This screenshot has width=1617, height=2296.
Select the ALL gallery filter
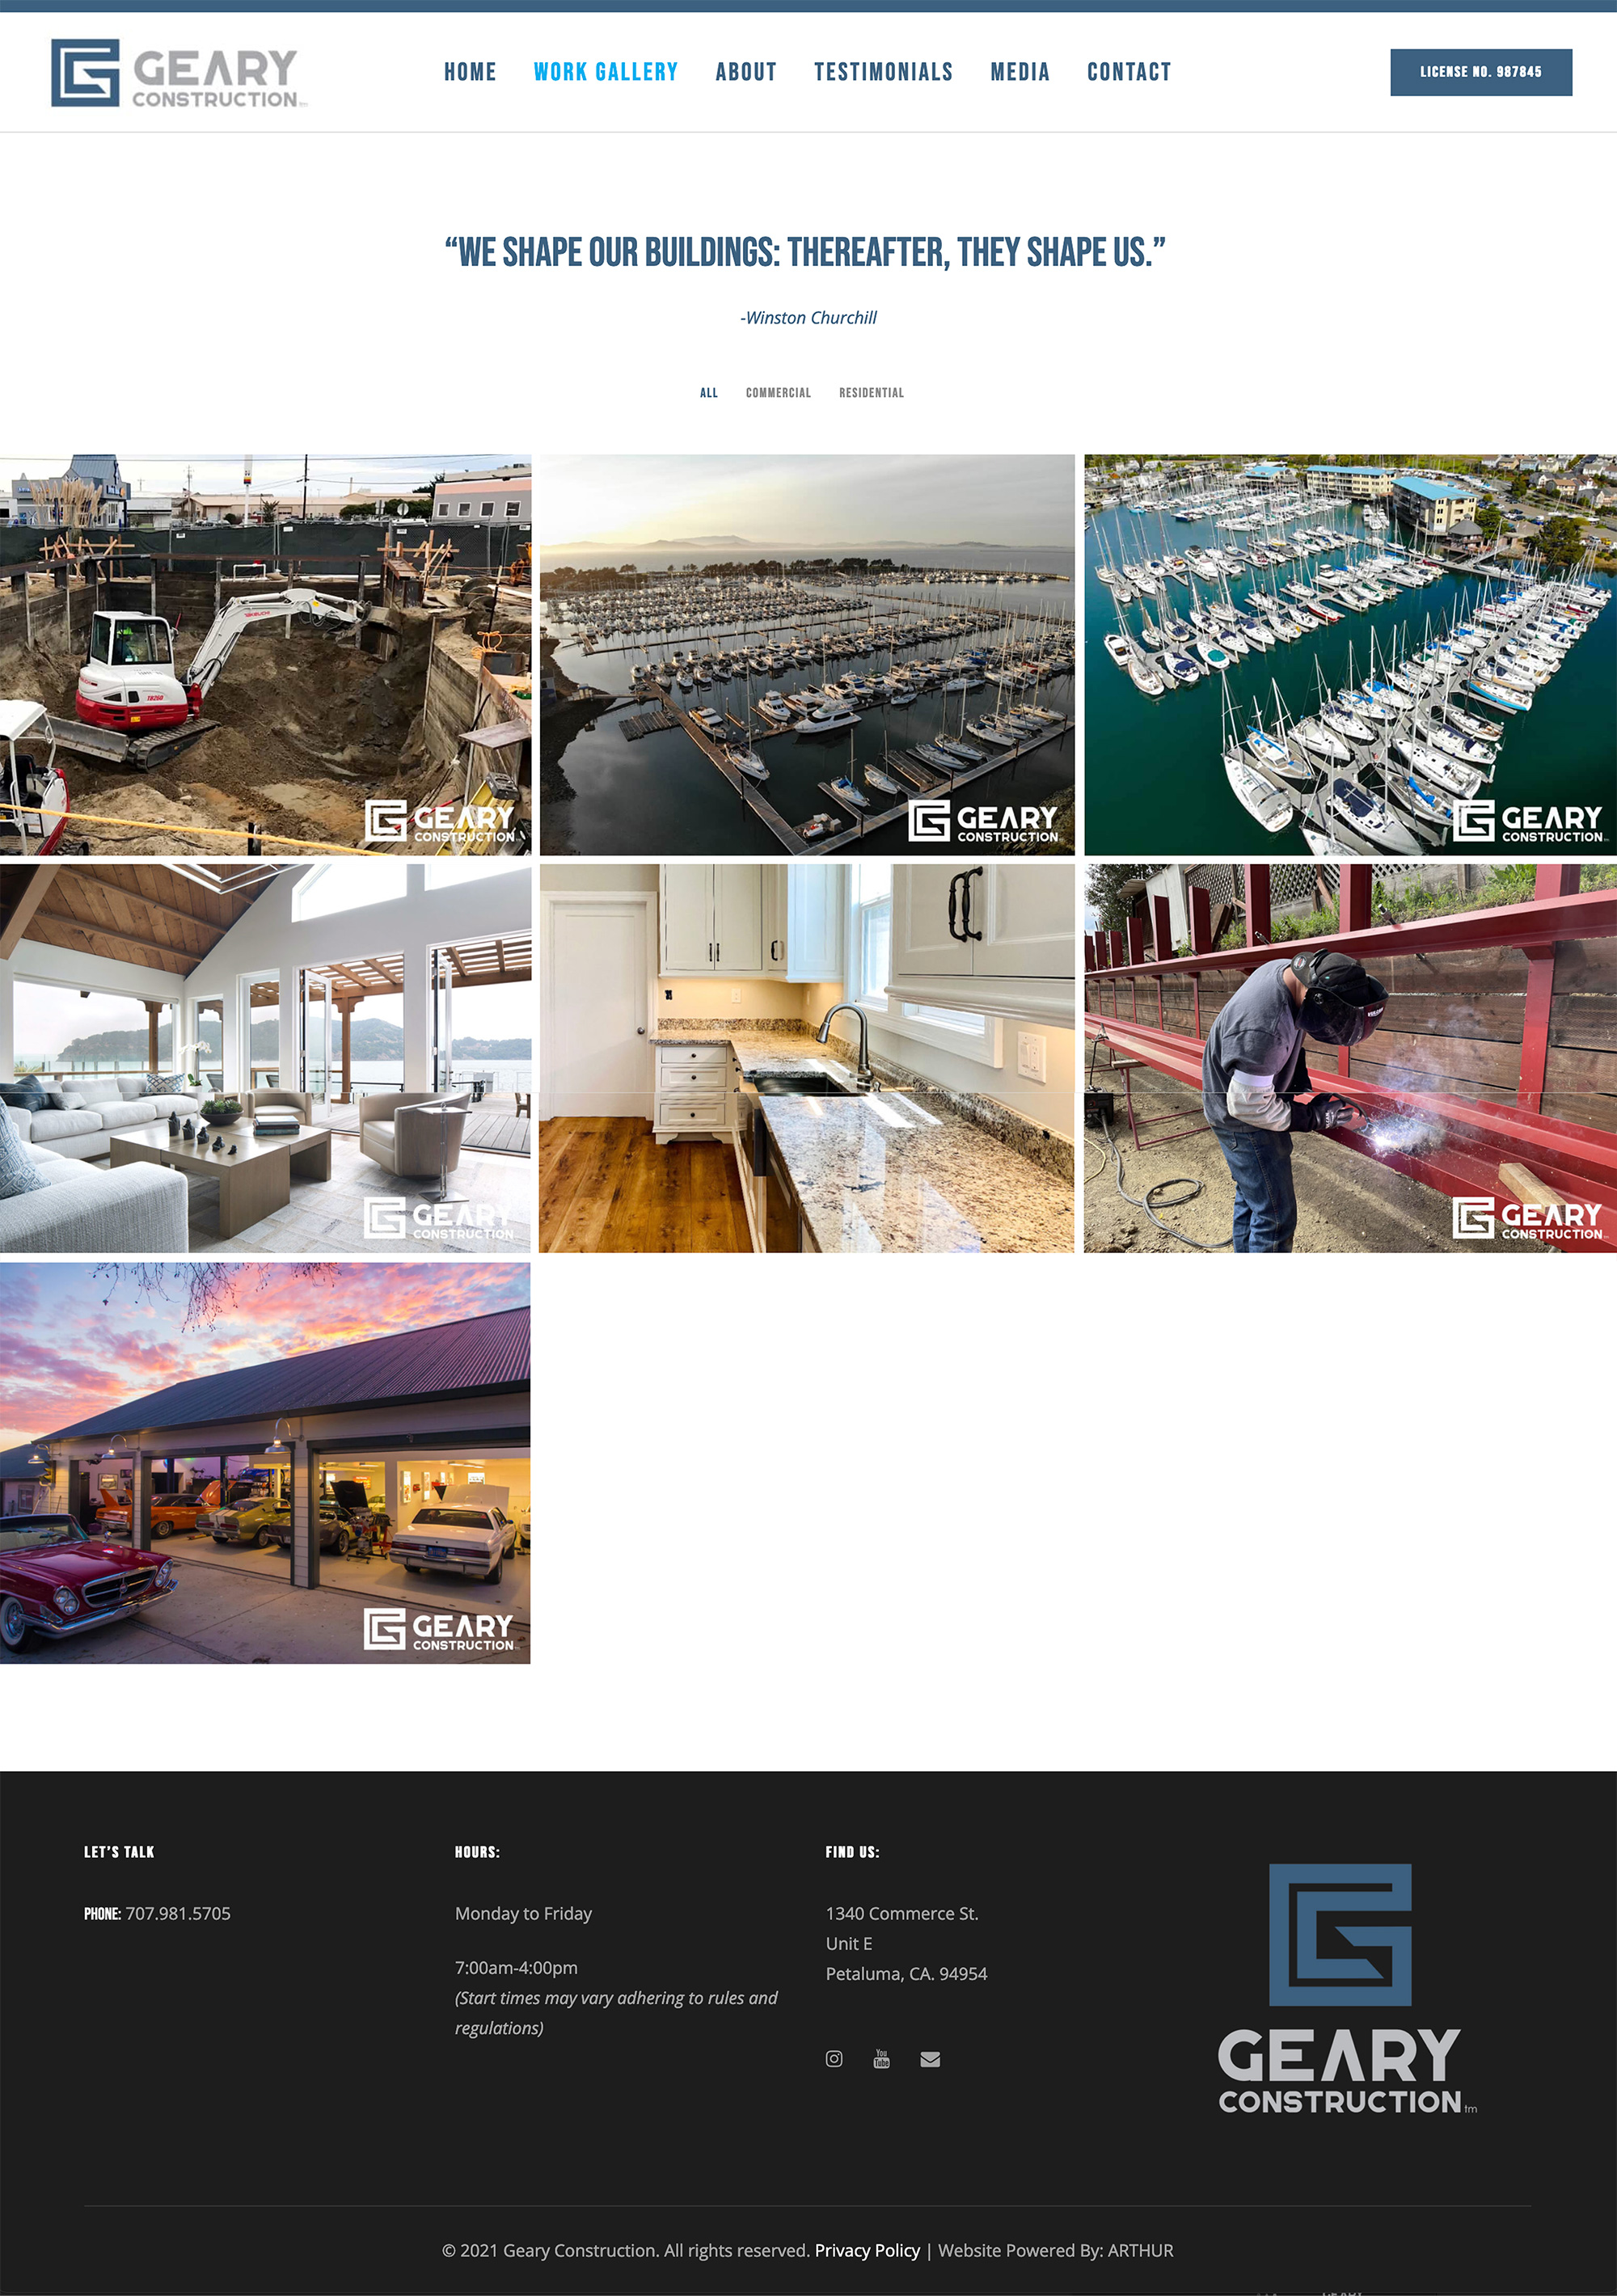coord(709,393)
